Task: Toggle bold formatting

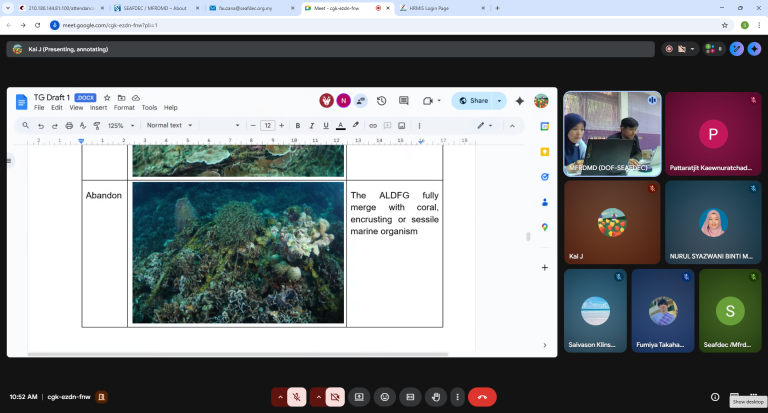Action: point(298,126)
